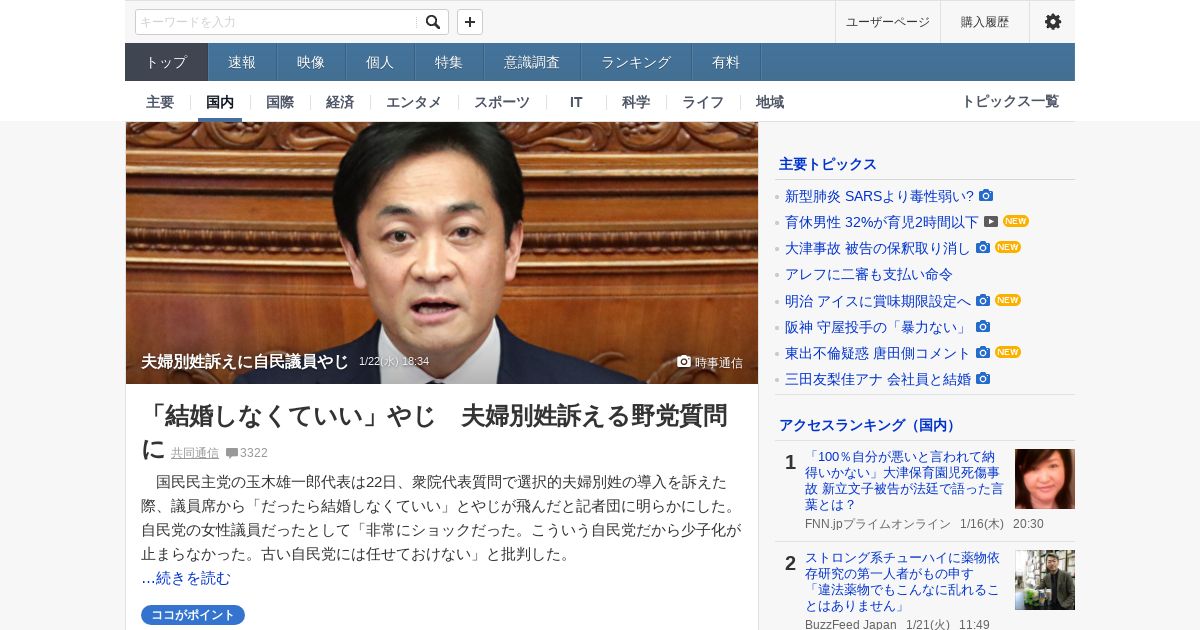The width and height of the screenshot is (1200, 630).
Task: Click photo caption 夫婦別姓訴えに自民議員やじ
Action: (x=245, y=361)
